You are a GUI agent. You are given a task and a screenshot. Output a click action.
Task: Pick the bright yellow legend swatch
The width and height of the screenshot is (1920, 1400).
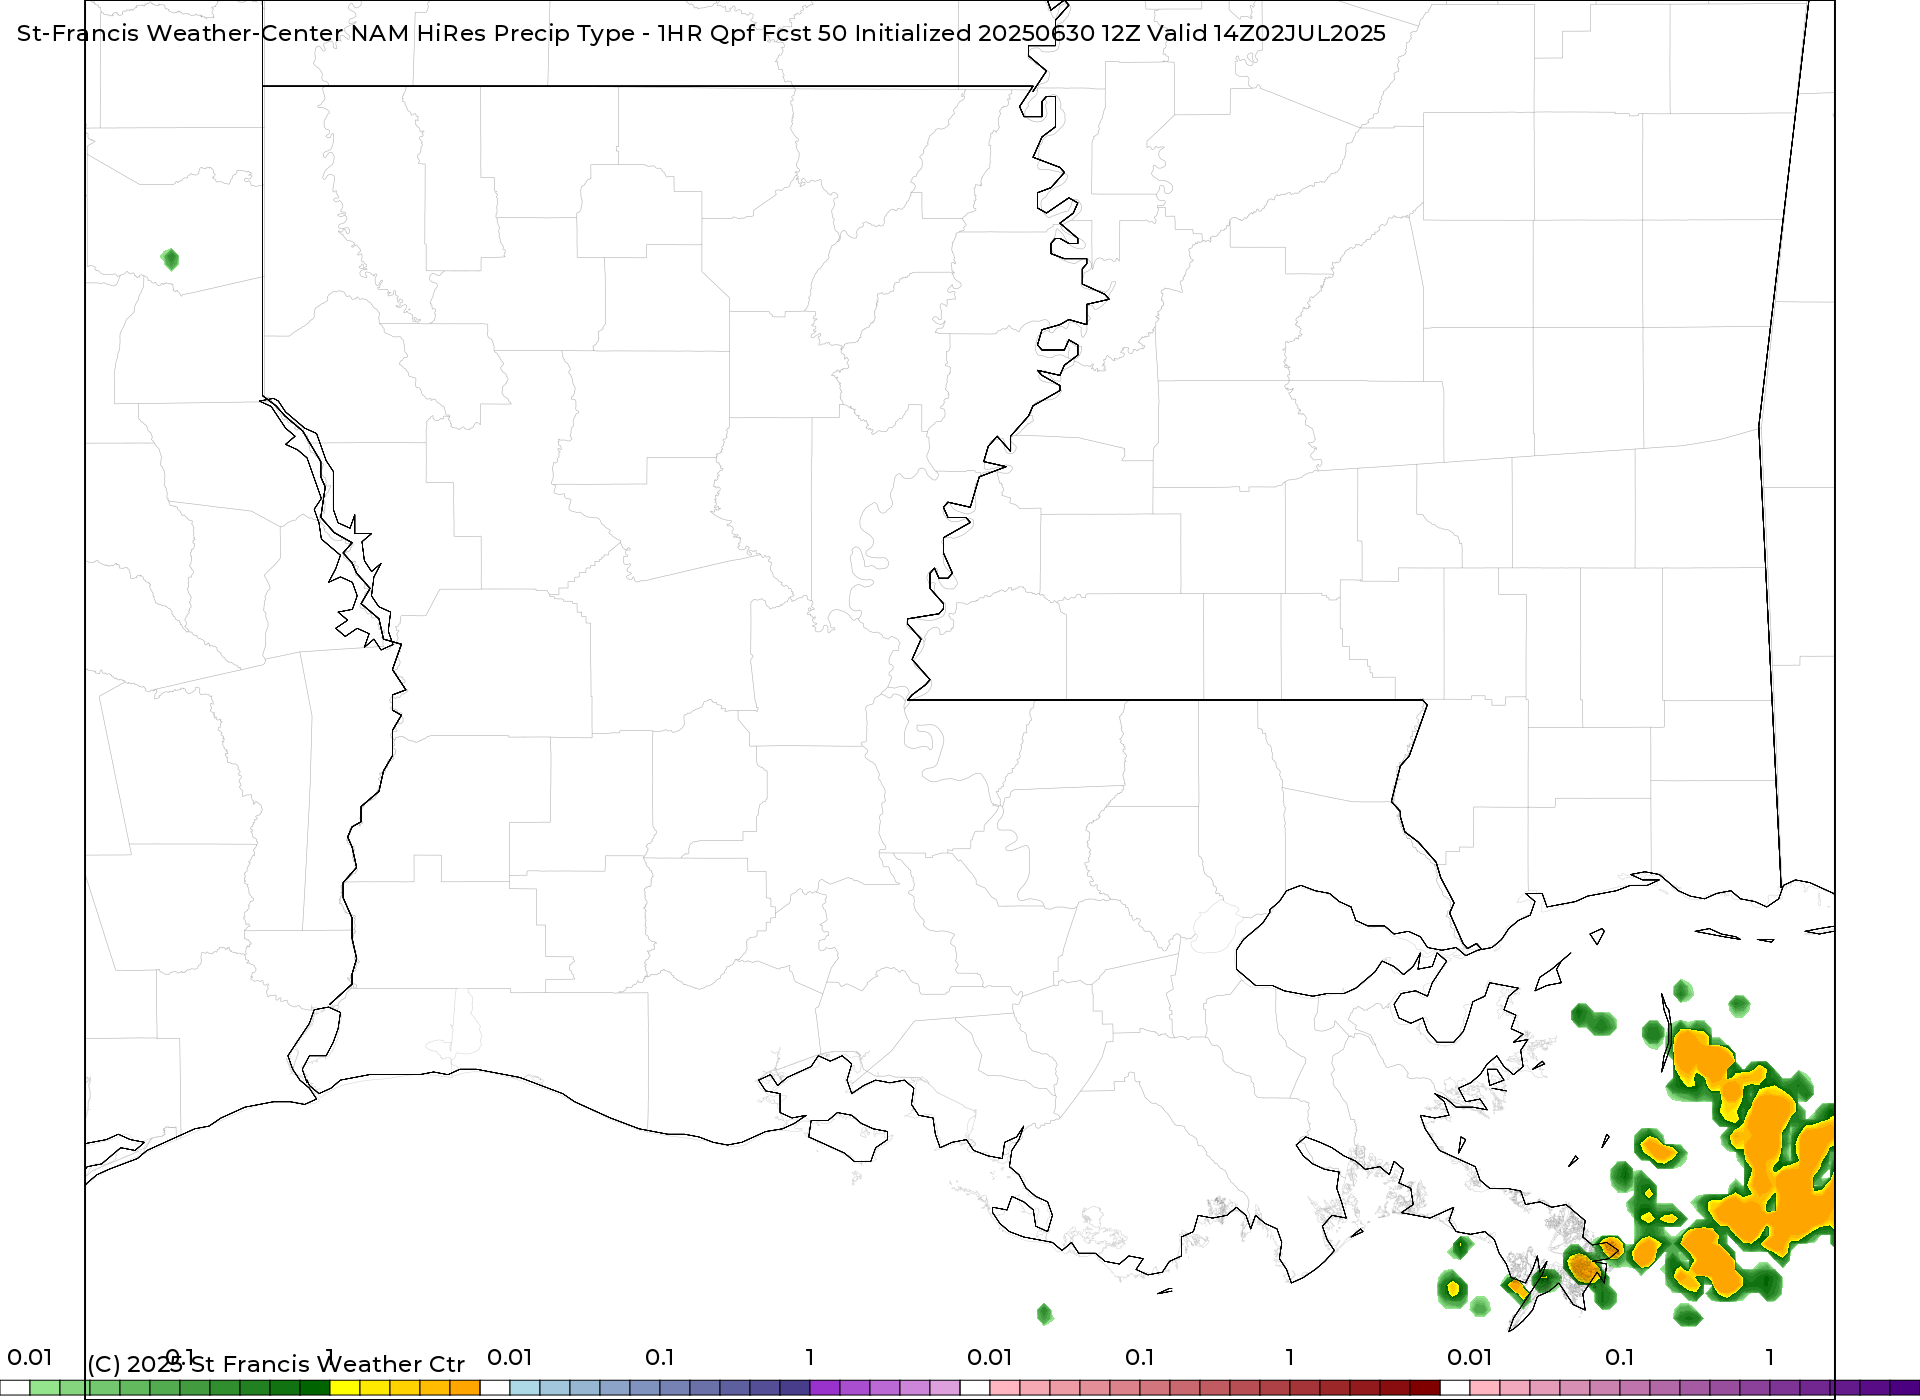[x=345, y=1388]
